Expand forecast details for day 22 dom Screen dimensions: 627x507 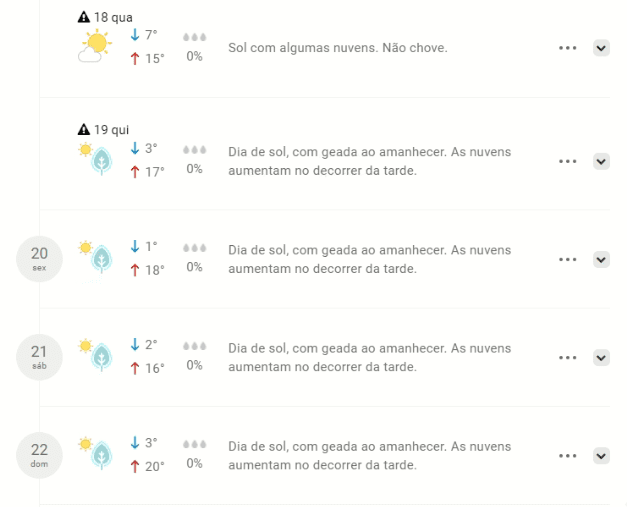point(601,456)
